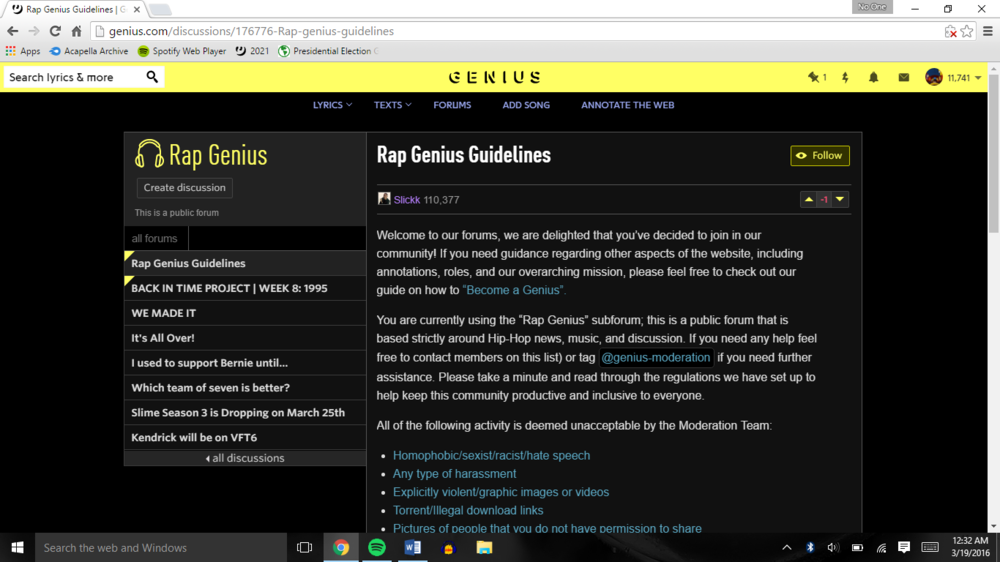
Task: Open BACK IN TIME PROJECT discussion
Action: [x=245, y=288]
